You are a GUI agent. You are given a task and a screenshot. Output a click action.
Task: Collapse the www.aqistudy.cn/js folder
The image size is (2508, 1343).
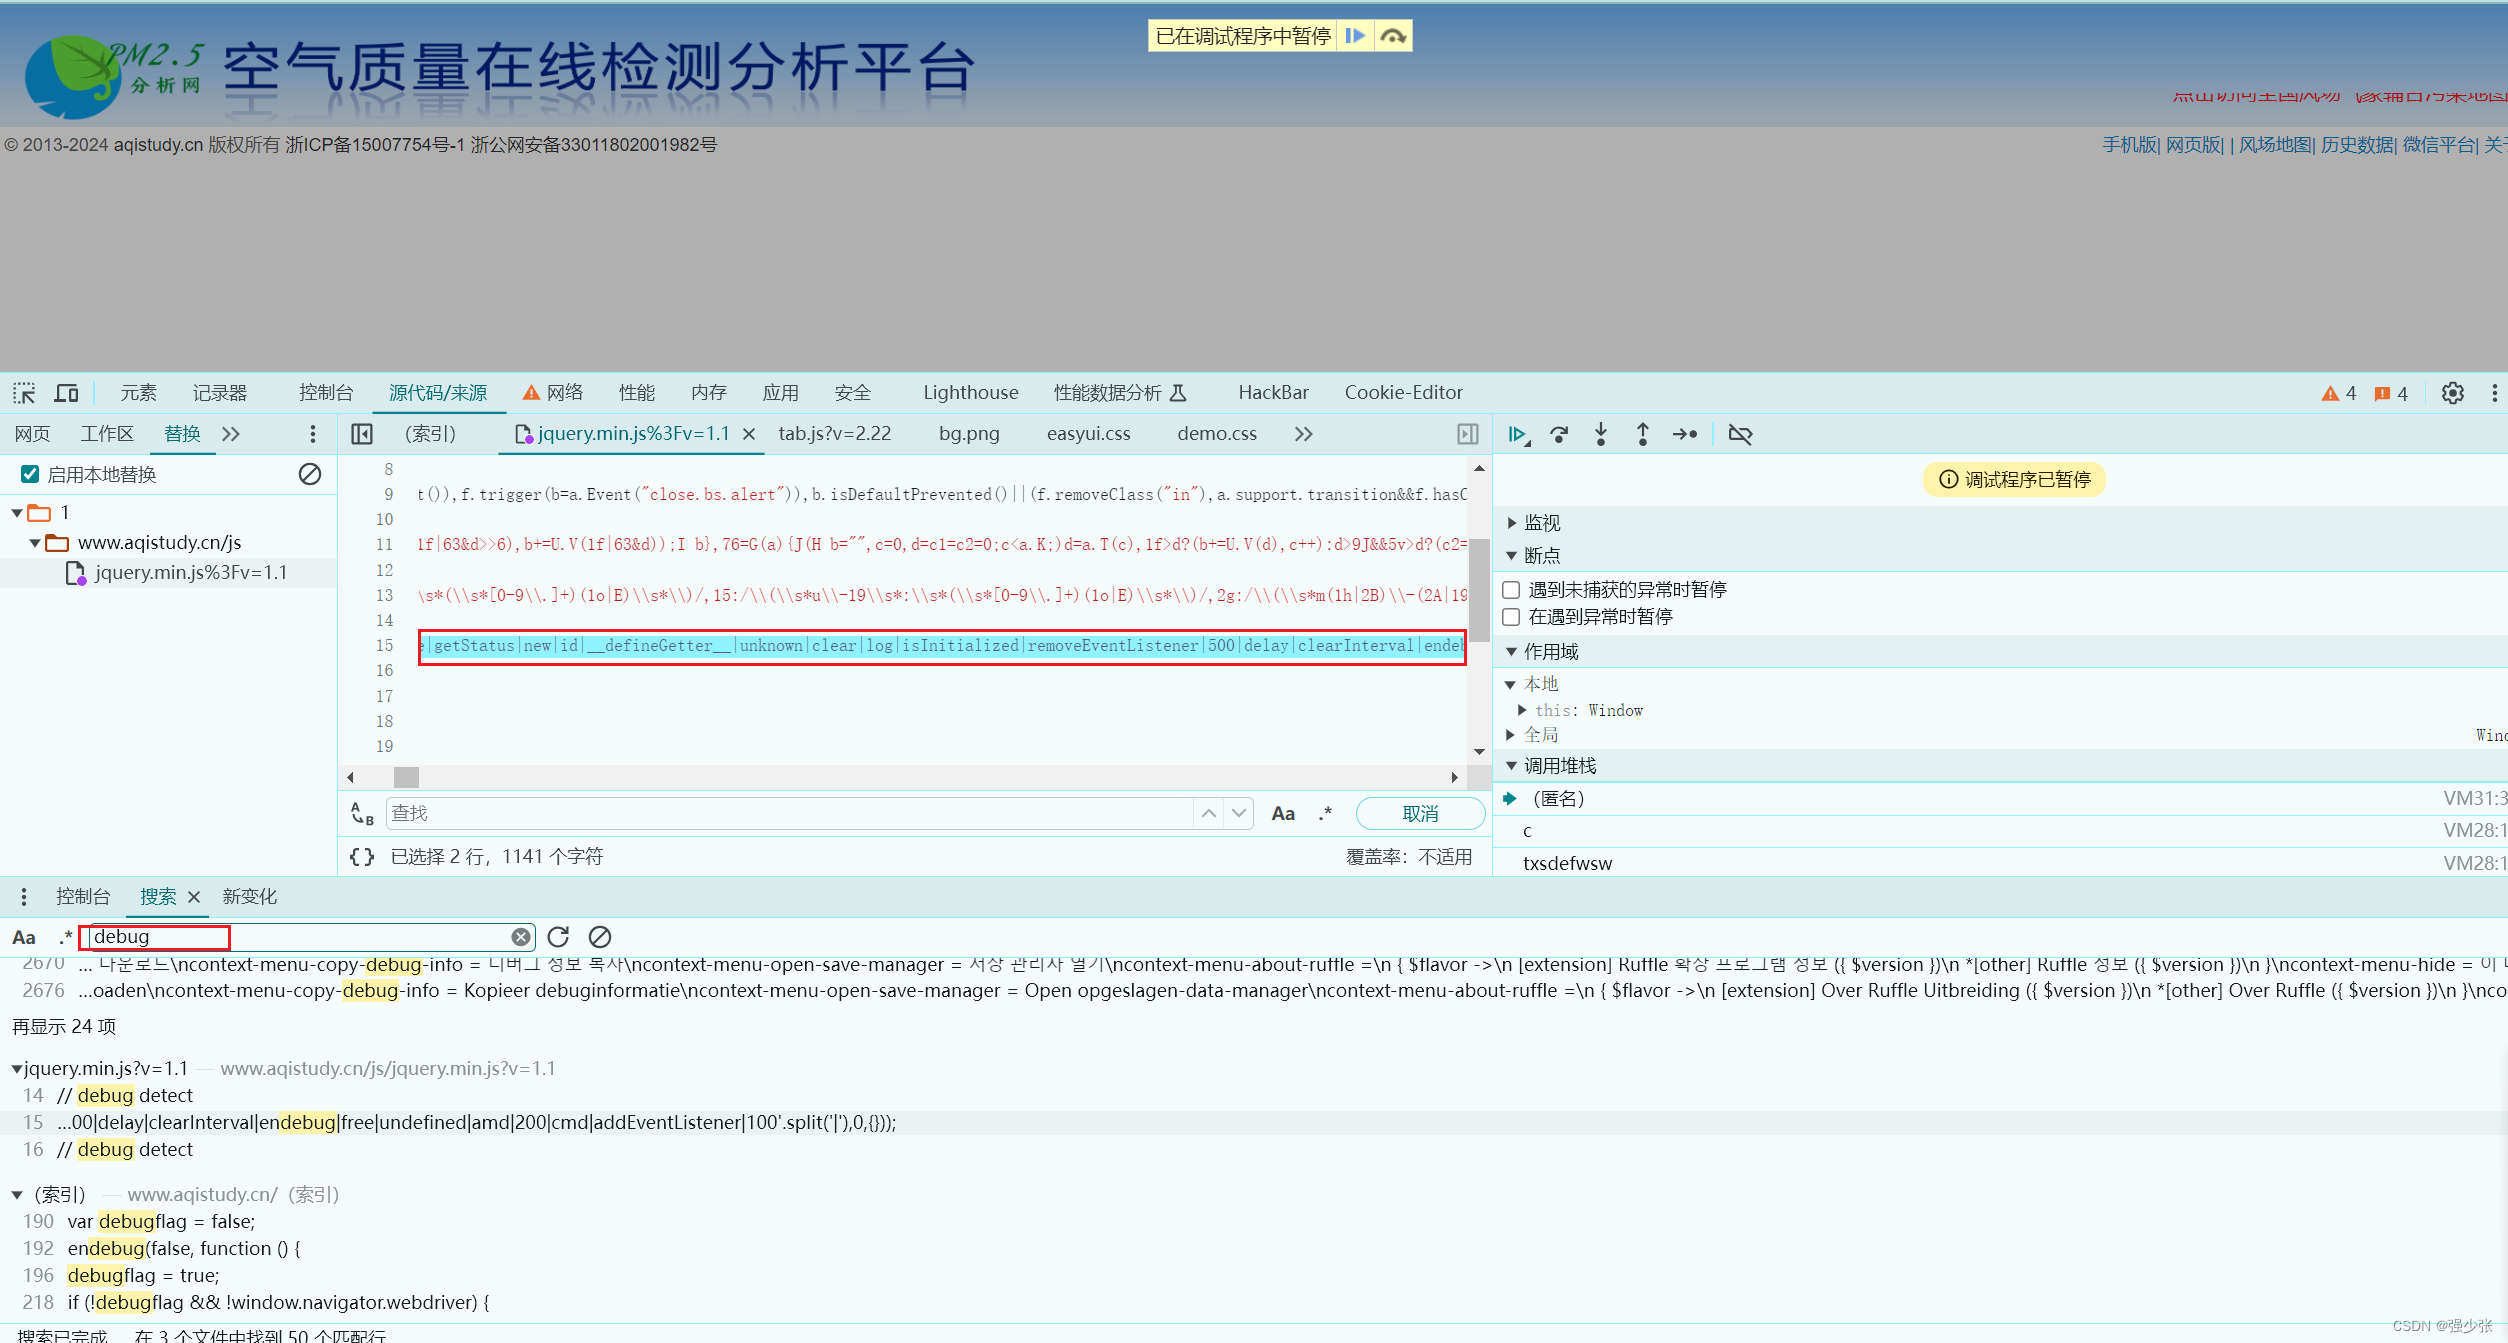point(35,543)
